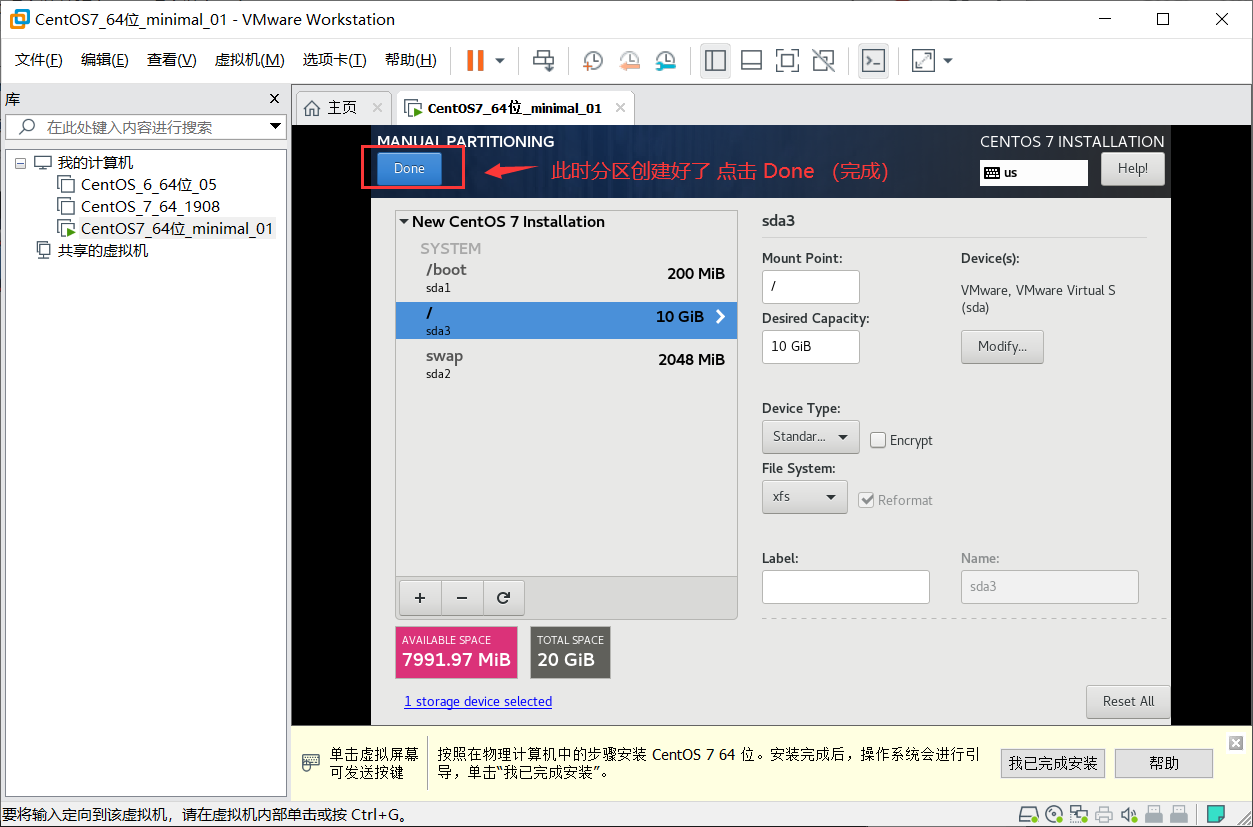The image size is (1253, 827).
Task: Select 共享的虚拟机 in the library
Action: [102, 250]
